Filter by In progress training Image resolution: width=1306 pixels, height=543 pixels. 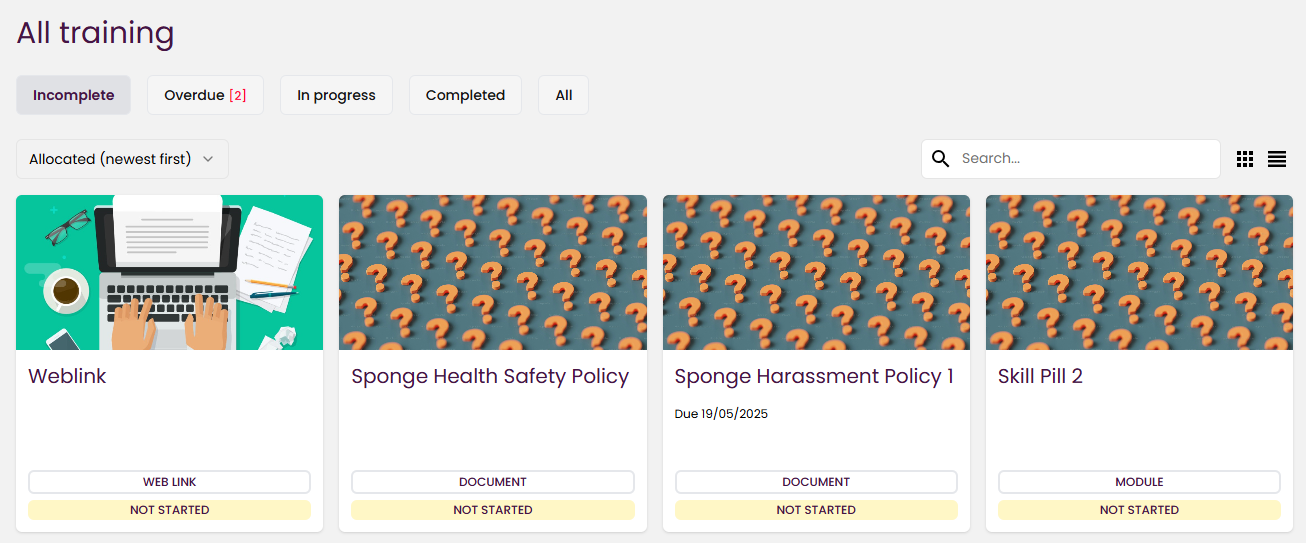tap(336, 95)
